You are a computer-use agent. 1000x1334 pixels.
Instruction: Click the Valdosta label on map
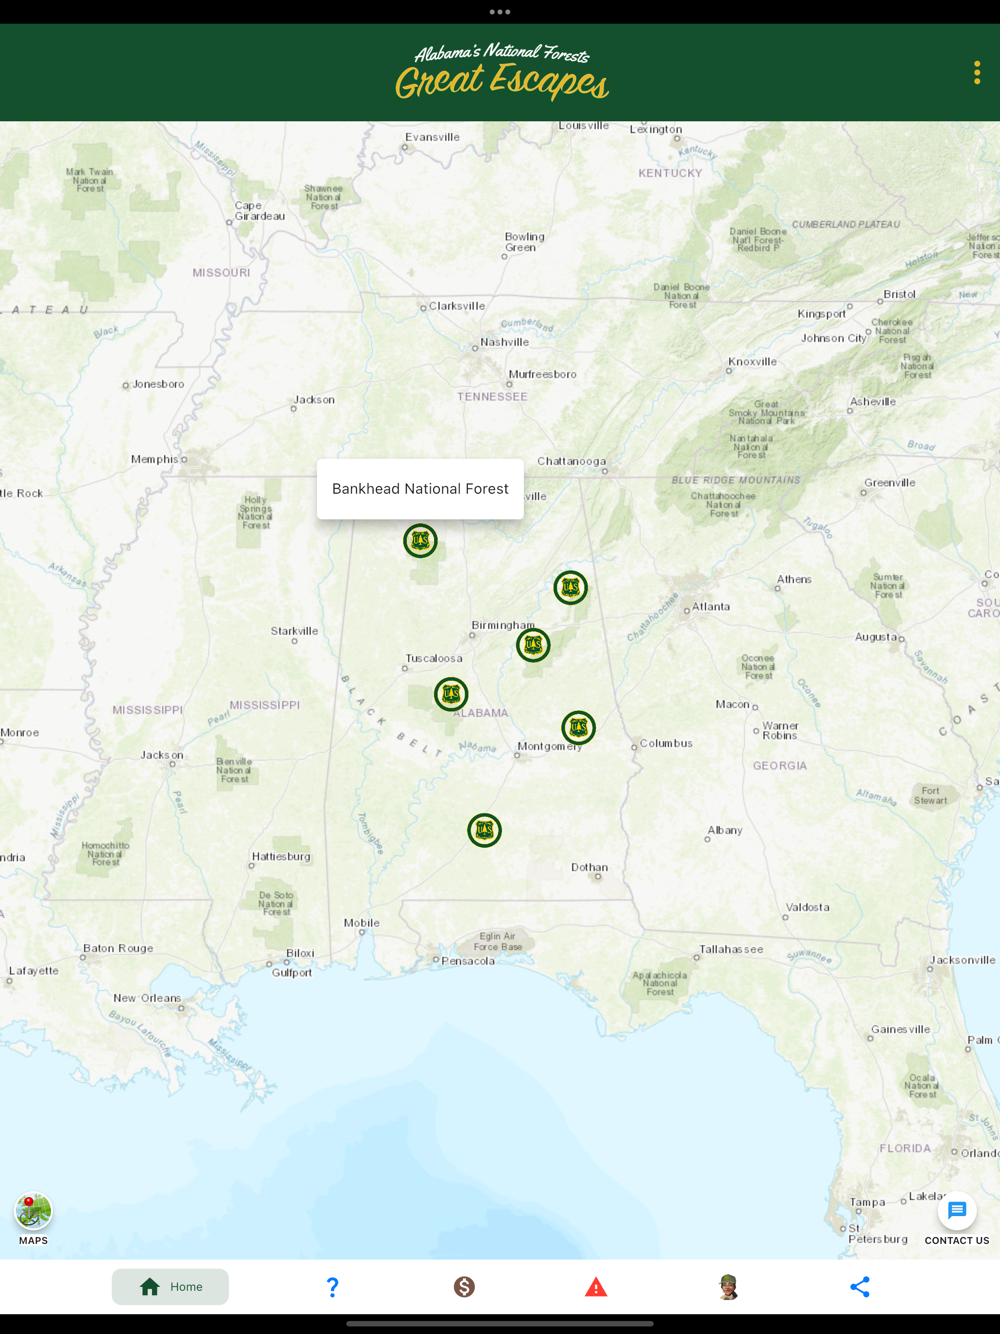pyautogui.click(x=807, y=908)
